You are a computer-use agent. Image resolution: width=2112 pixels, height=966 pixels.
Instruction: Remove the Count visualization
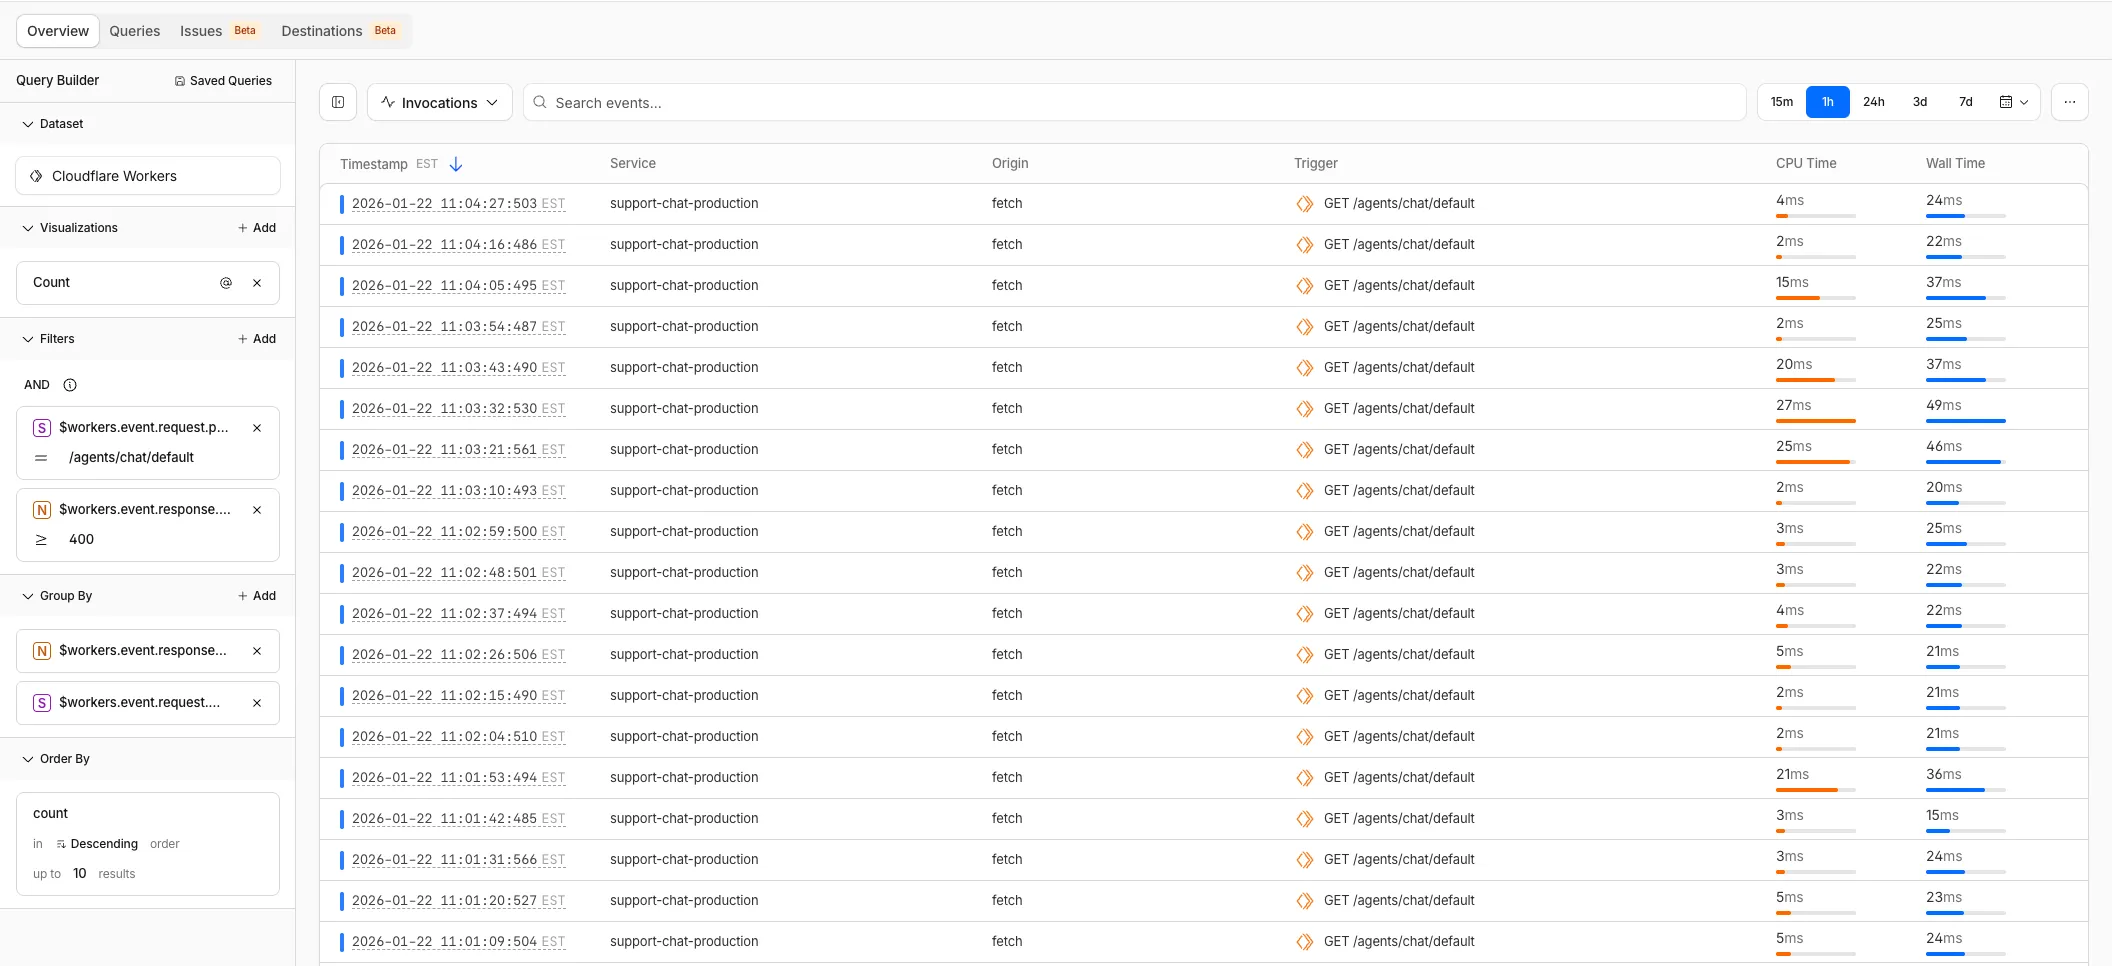pos(257,283)
